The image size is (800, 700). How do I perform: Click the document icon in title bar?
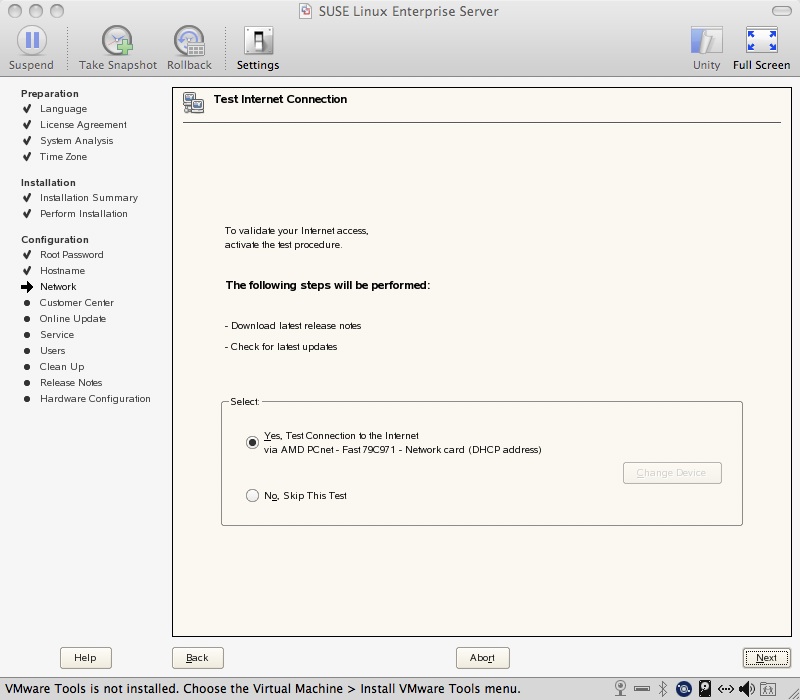[x=305, y=11]
